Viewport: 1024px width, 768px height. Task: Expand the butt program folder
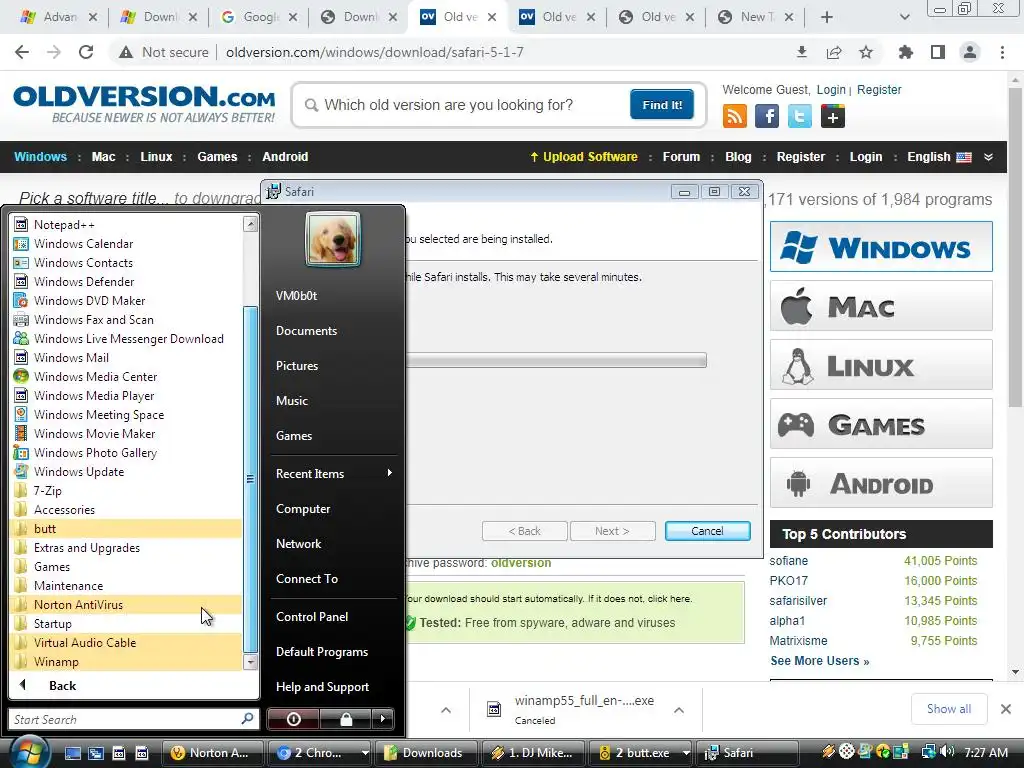(x=44, y=528)
